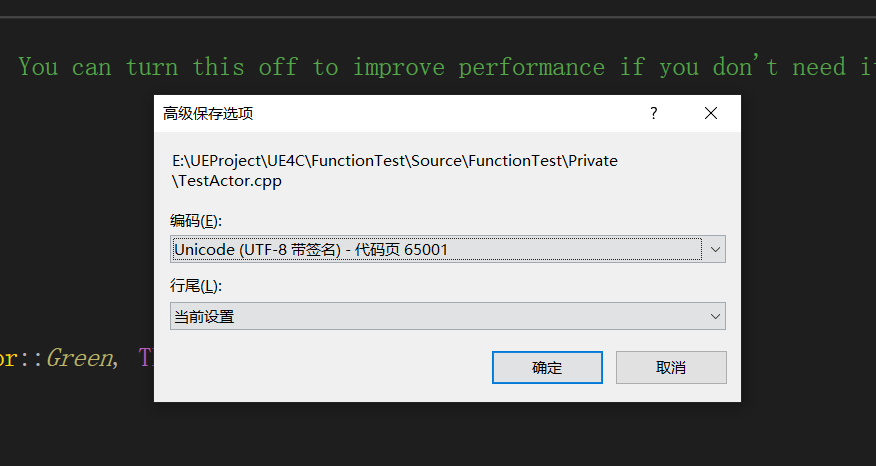Click the word "Green" in the code
This screenshot has width=876, height=466.
pyautogui.click(x=79, y=357)
